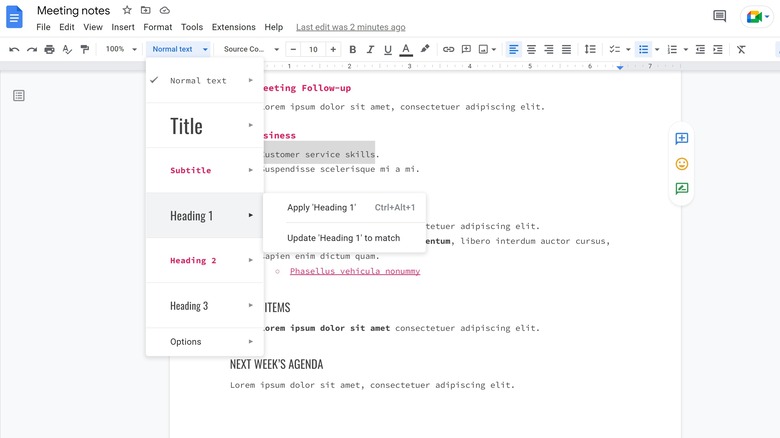Click the Suggest edits side icon
This screenshot has height=438, width=780.
point(682,188)
